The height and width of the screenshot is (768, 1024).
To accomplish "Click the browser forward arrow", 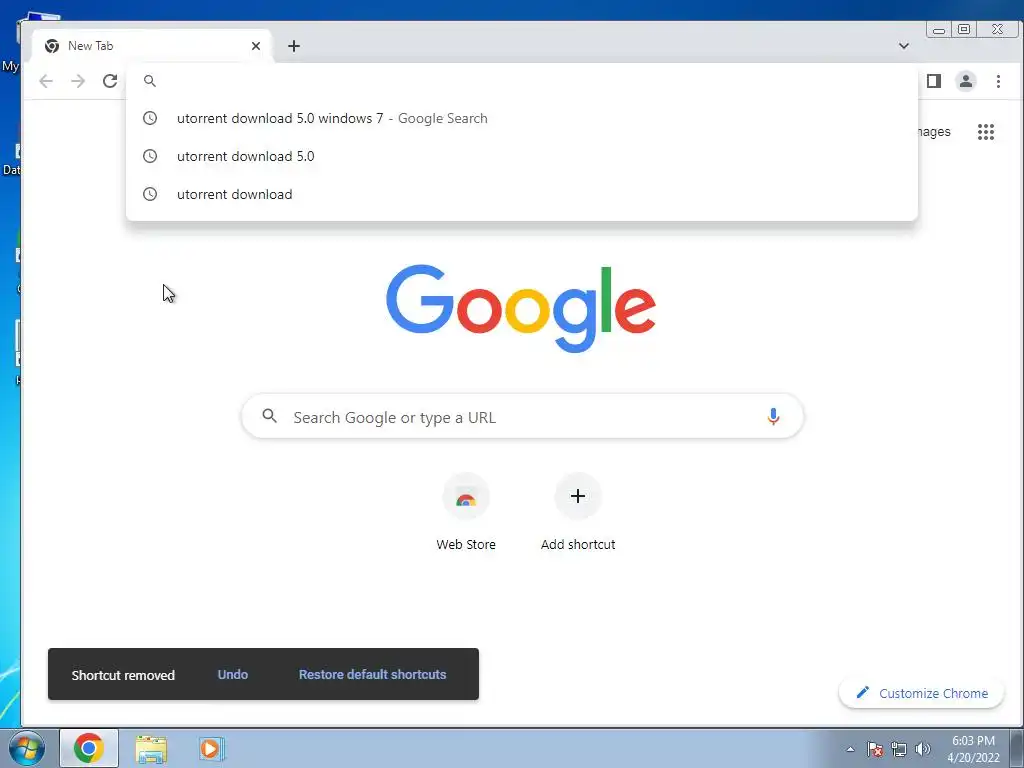I will click(x=78, y=81).
